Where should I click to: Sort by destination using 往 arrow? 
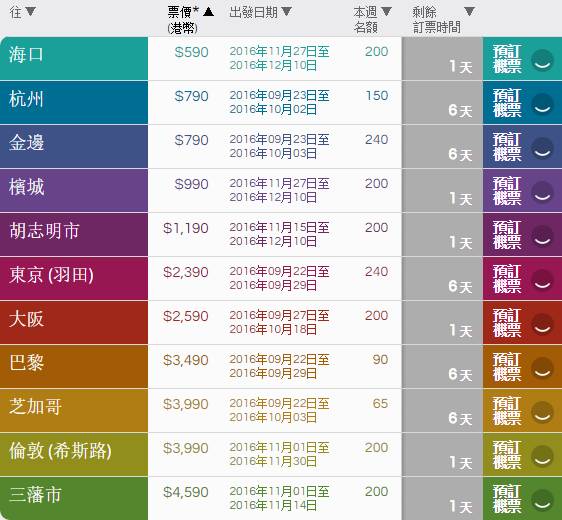tap(31, 11)
